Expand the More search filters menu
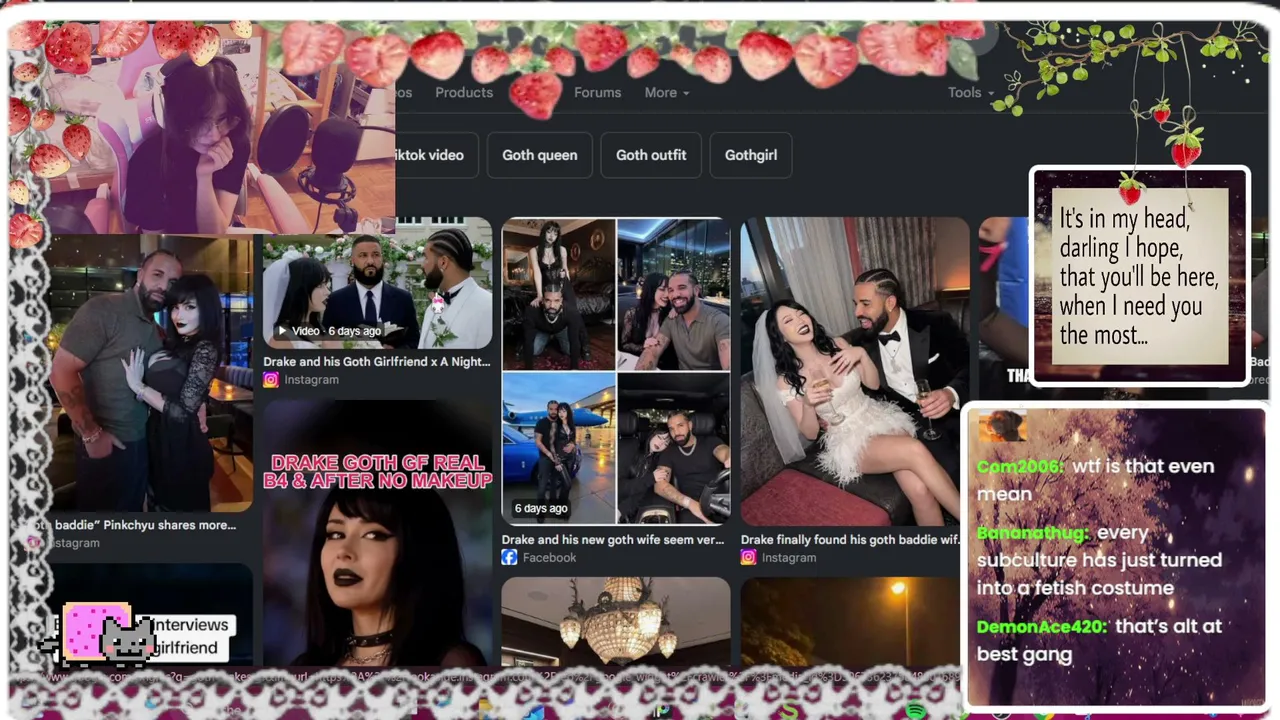Viewport: 1280px width, 720px height. pyautogui.click(x=666, y=92)
